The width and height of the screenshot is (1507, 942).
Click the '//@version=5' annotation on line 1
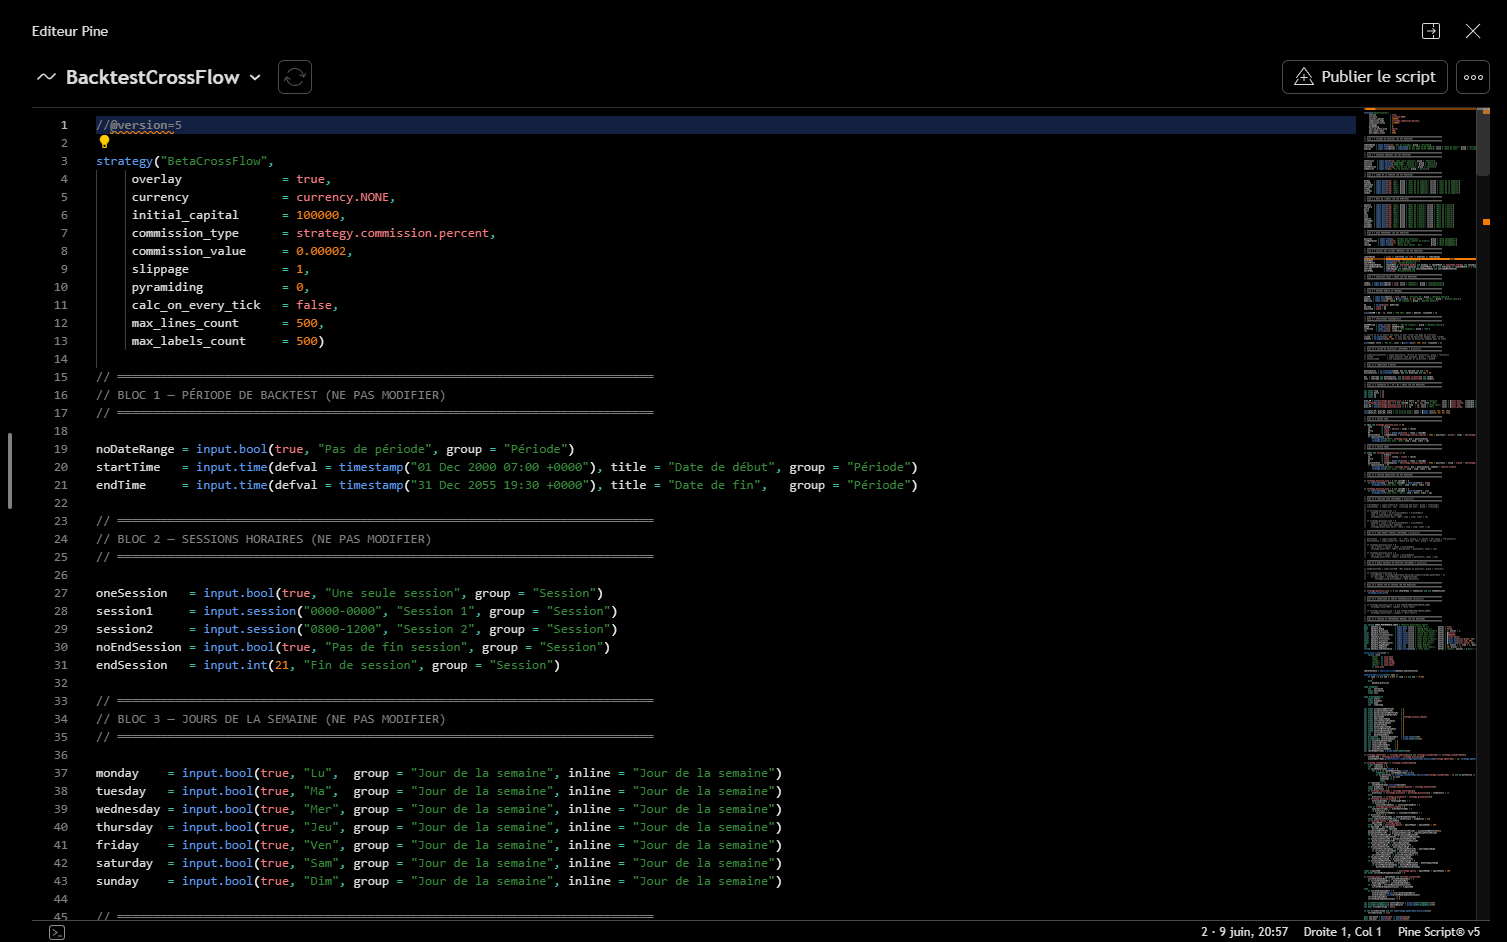139,125
